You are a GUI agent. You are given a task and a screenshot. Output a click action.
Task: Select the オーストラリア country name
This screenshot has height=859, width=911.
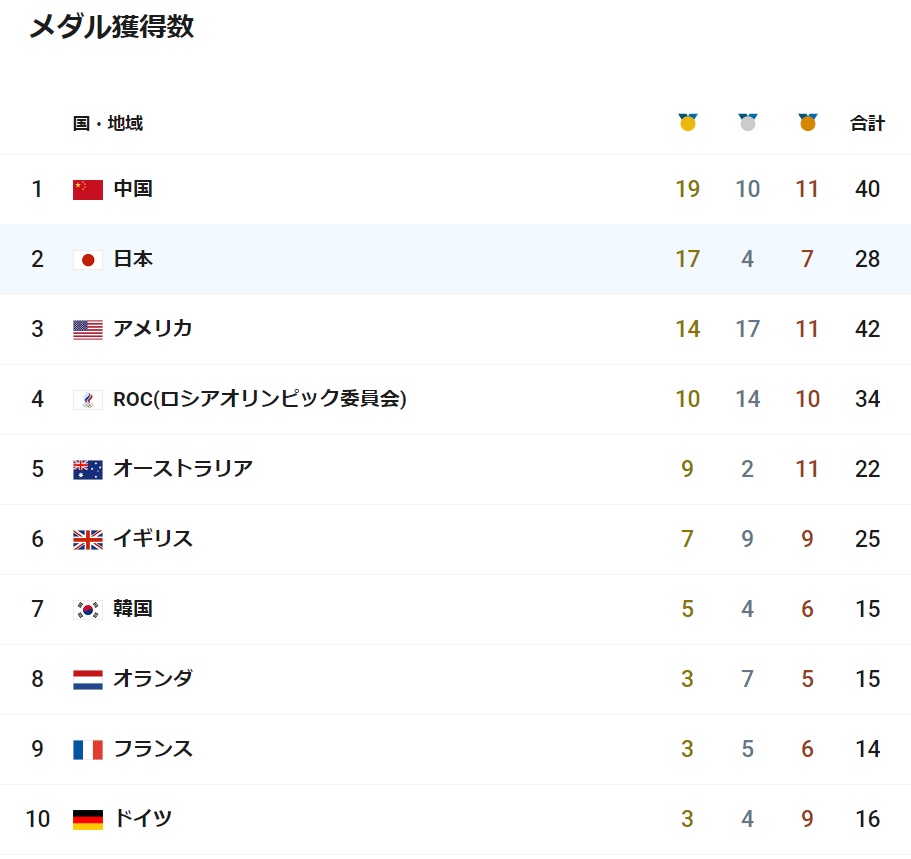click(x=183, y=468)
